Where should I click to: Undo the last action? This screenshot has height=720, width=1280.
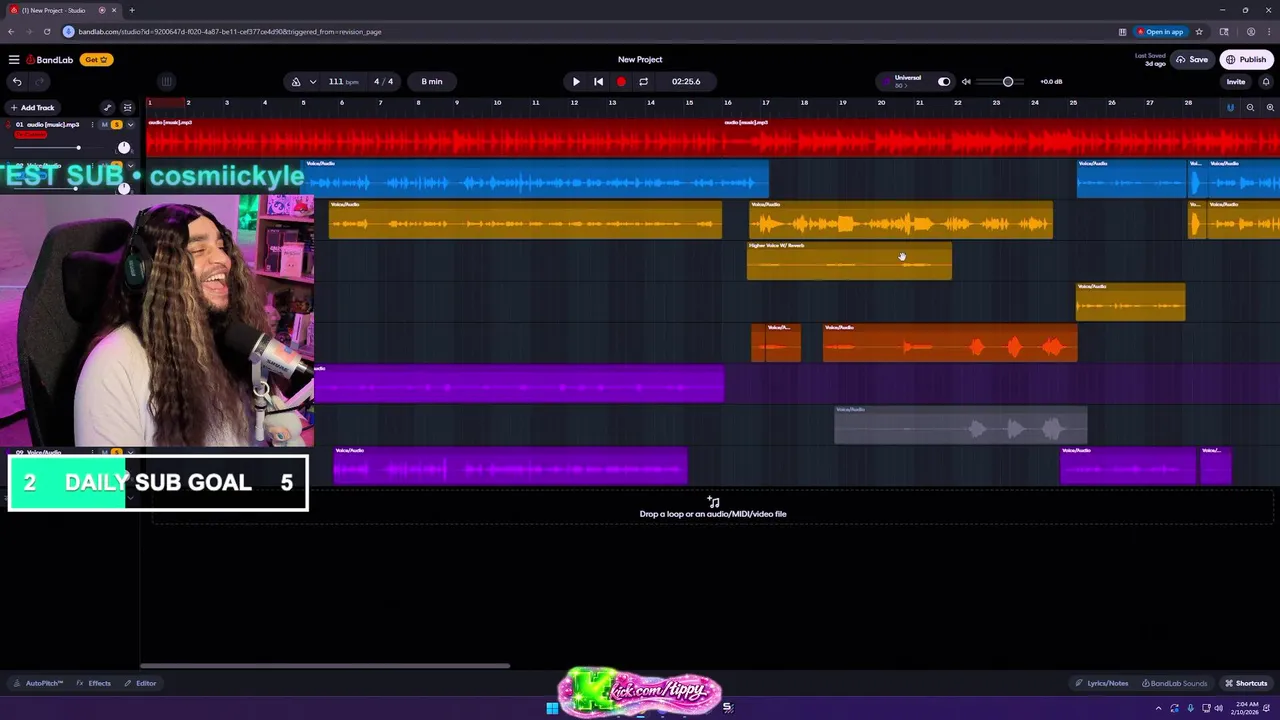tap(17, 82)
